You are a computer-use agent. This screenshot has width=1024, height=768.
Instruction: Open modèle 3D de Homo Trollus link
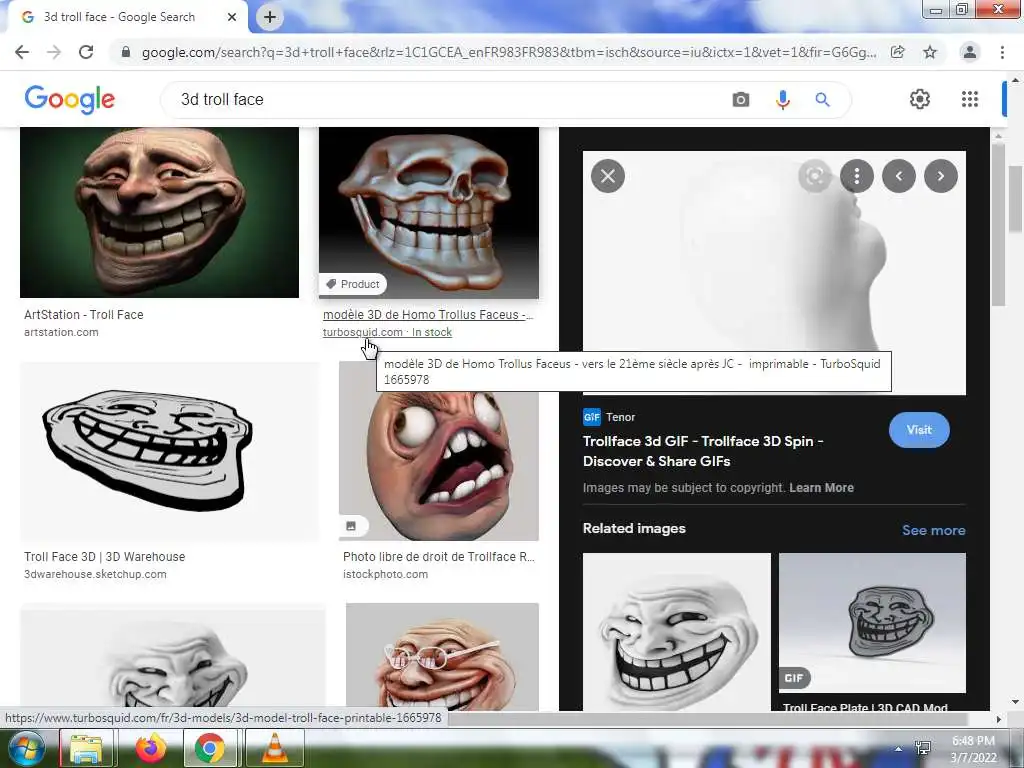[x=428, y=315]
